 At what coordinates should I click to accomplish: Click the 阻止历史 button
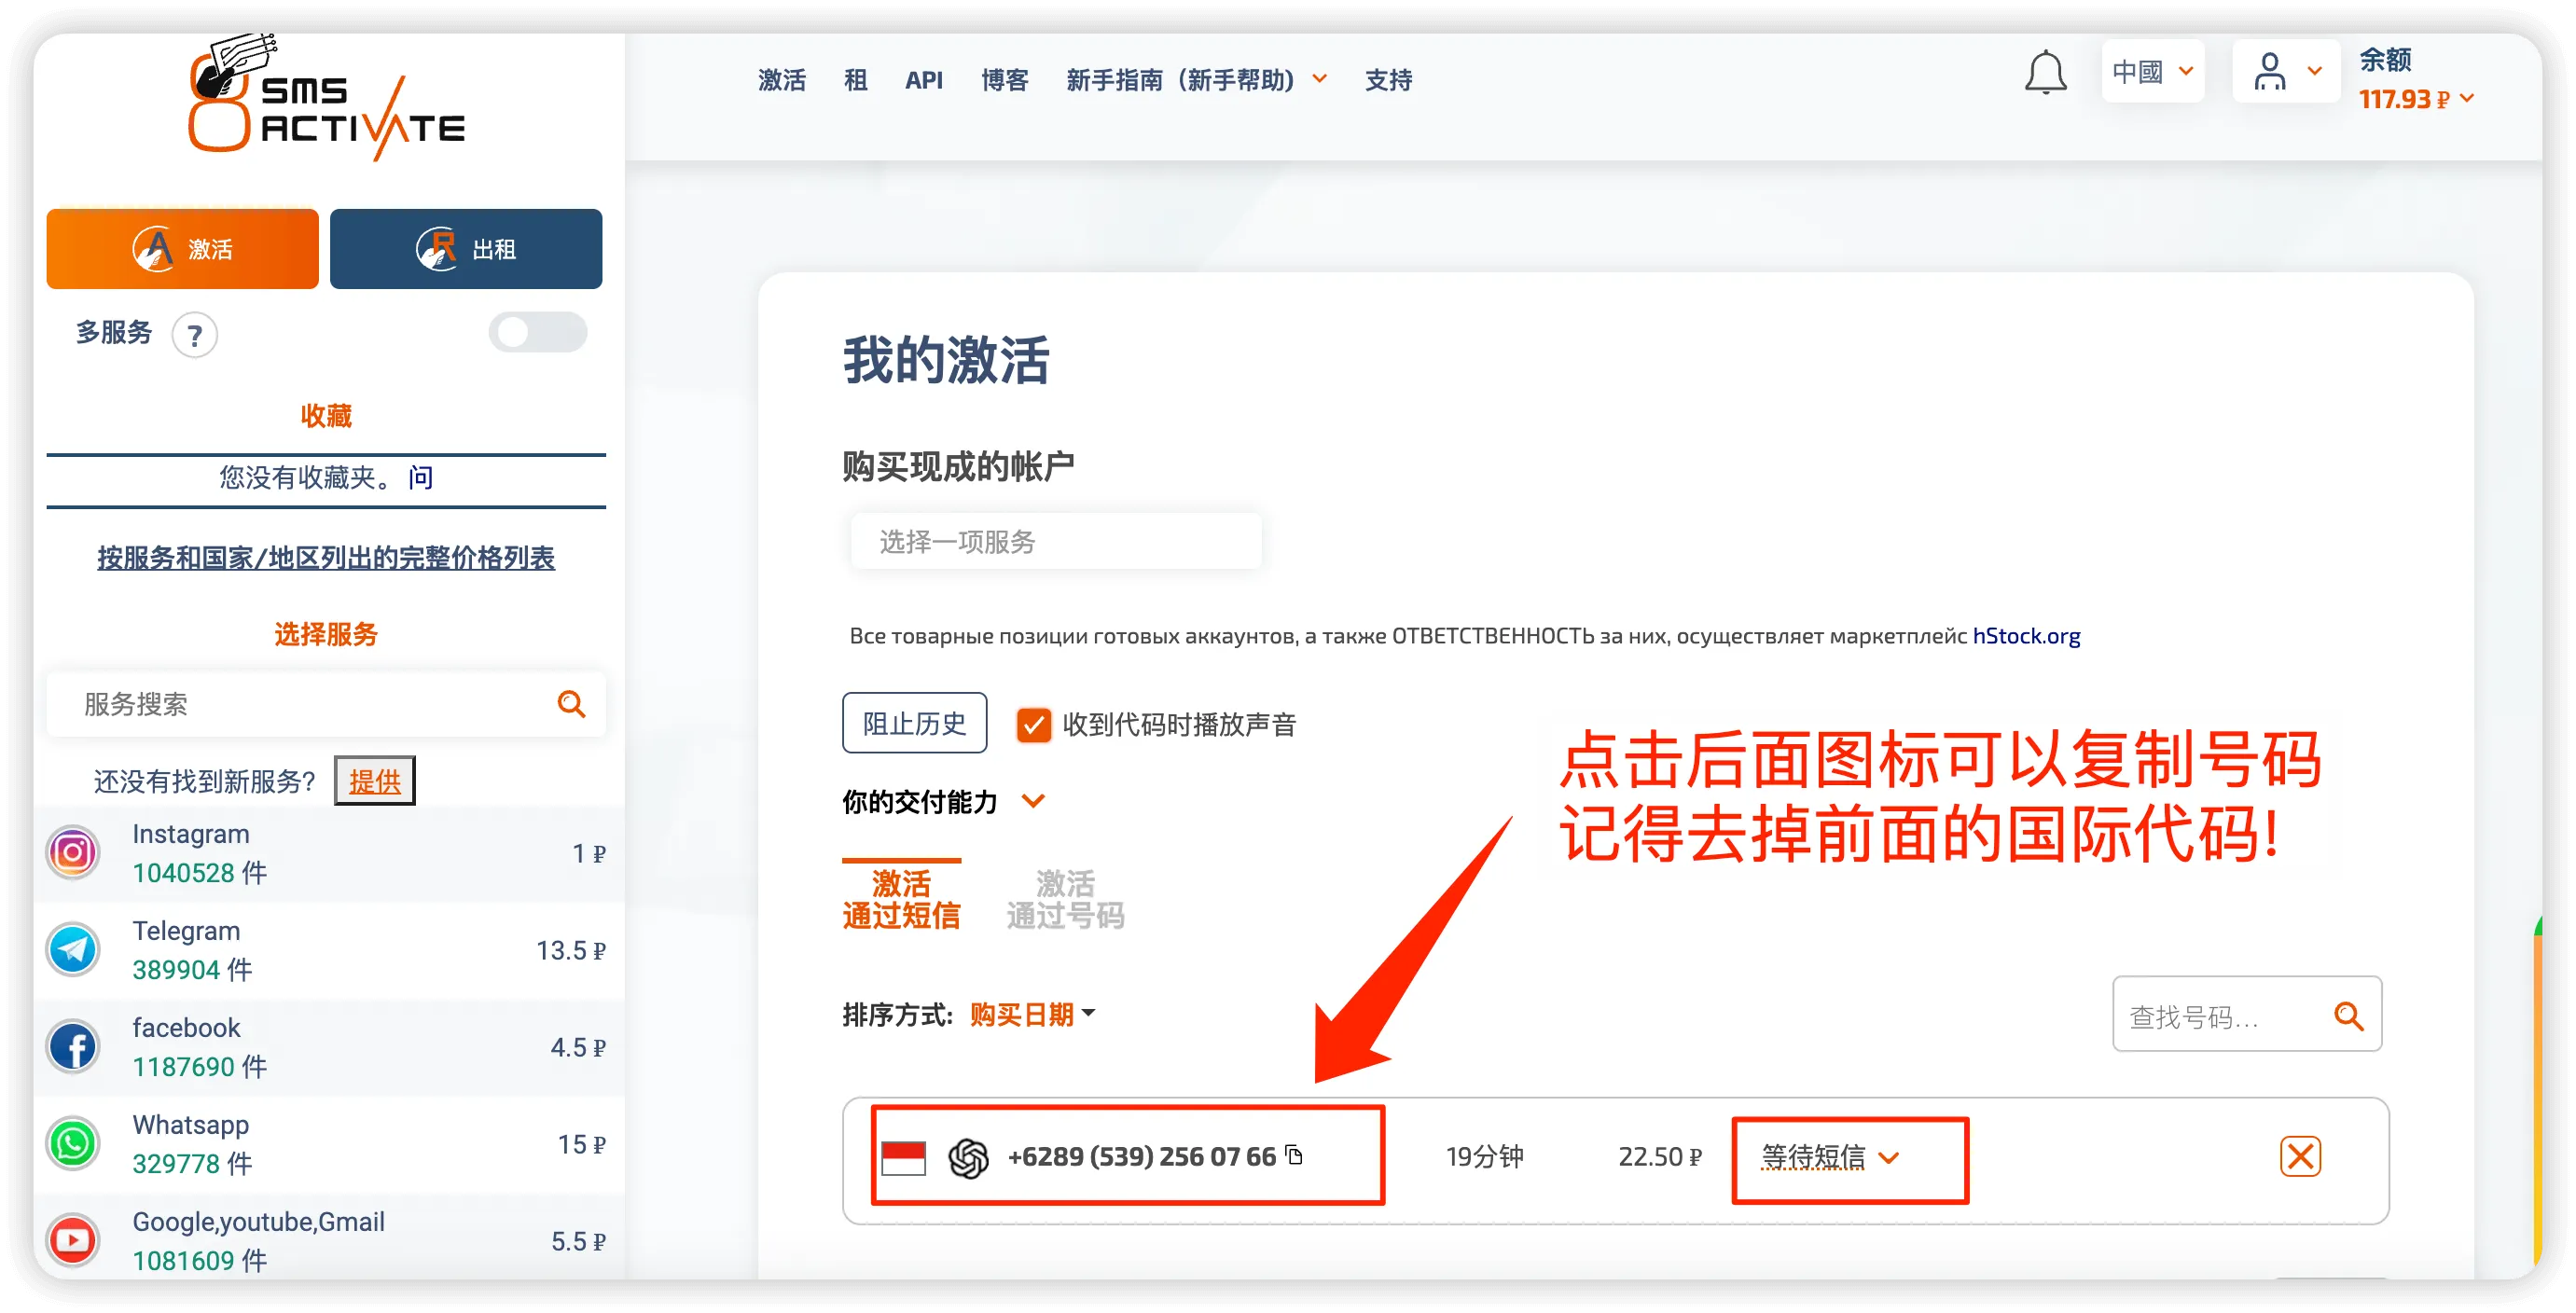914,723
